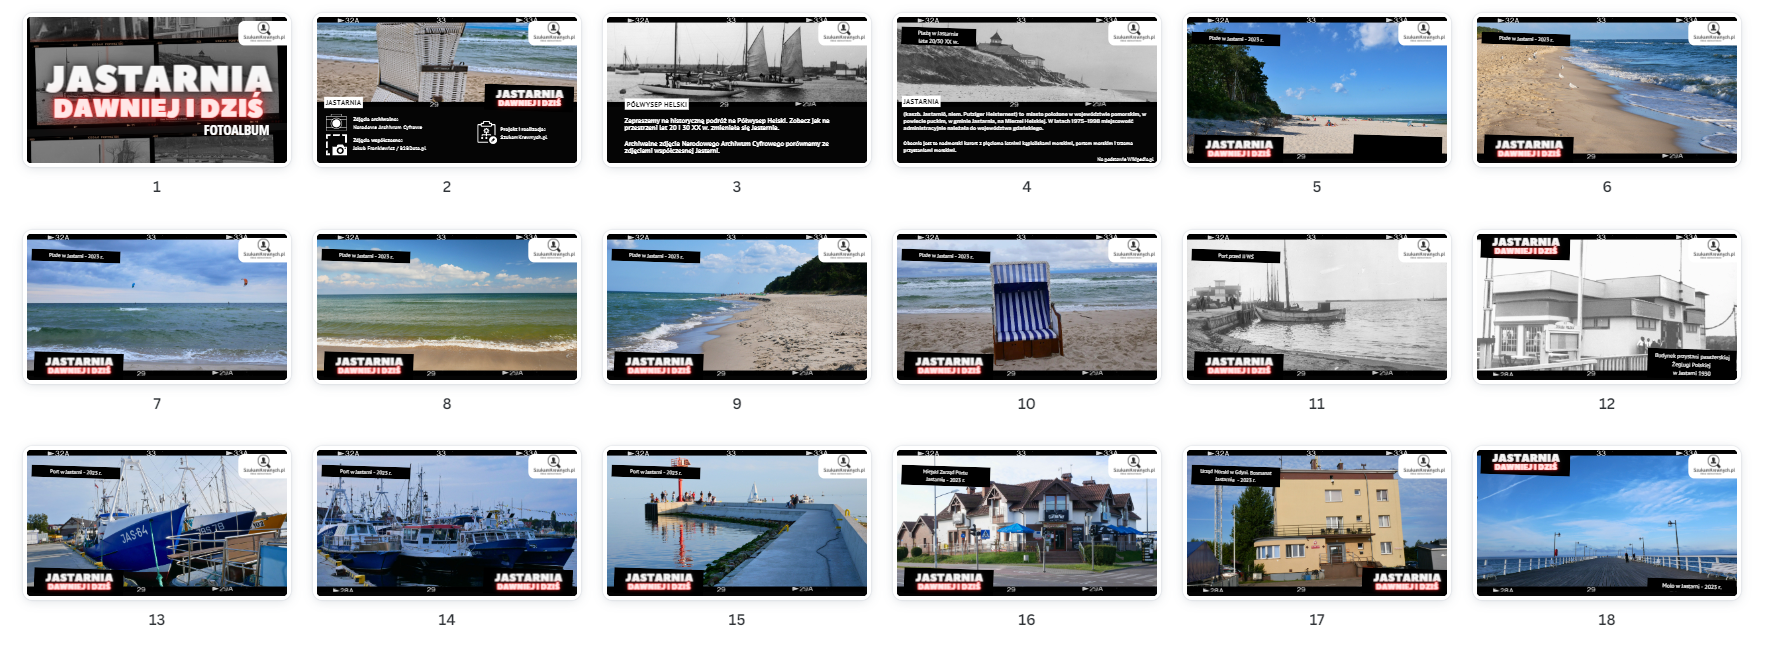Choose slide 7 with kitesurfers at sea
The width and height of the screenshot is (1768, 652).
157,307
